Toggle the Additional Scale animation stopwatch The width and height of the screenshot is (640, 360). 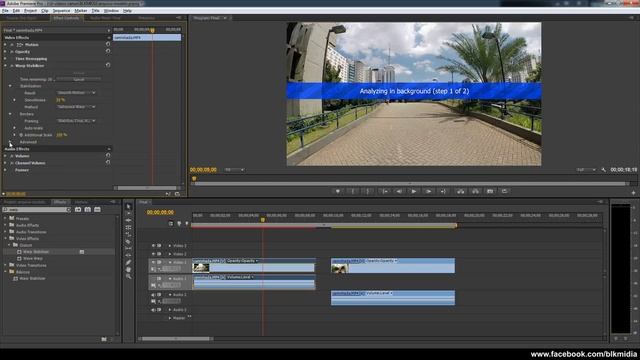click(21, 135)
